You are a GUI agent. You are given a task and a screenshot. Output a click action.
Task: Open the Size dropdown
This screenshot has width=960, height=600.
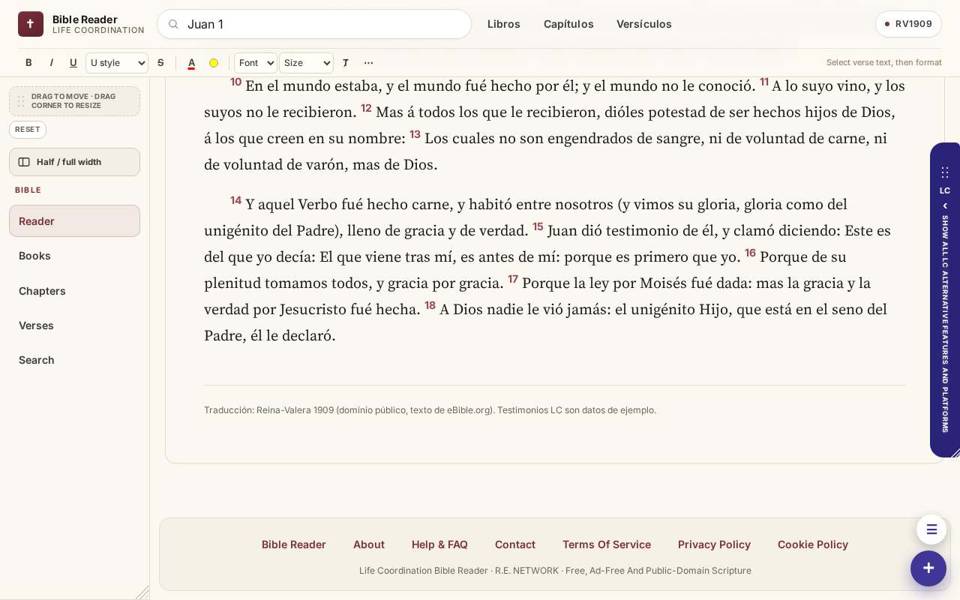point(306,62)
